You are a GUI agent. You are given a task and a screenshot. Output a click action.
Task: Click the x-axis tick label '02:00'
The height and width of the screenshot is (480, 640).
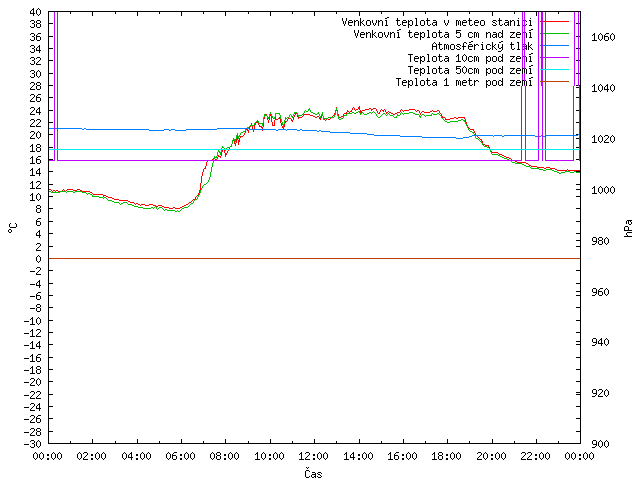click(x=91, y=456)
